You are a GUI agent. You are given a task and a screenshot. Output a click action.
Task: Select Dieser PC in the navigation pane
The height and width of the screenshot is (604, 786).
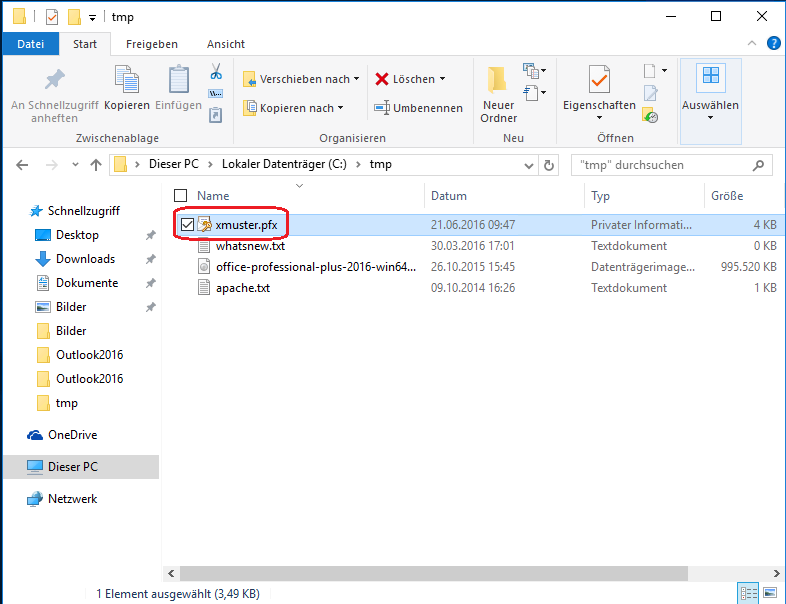pos(81,467)
